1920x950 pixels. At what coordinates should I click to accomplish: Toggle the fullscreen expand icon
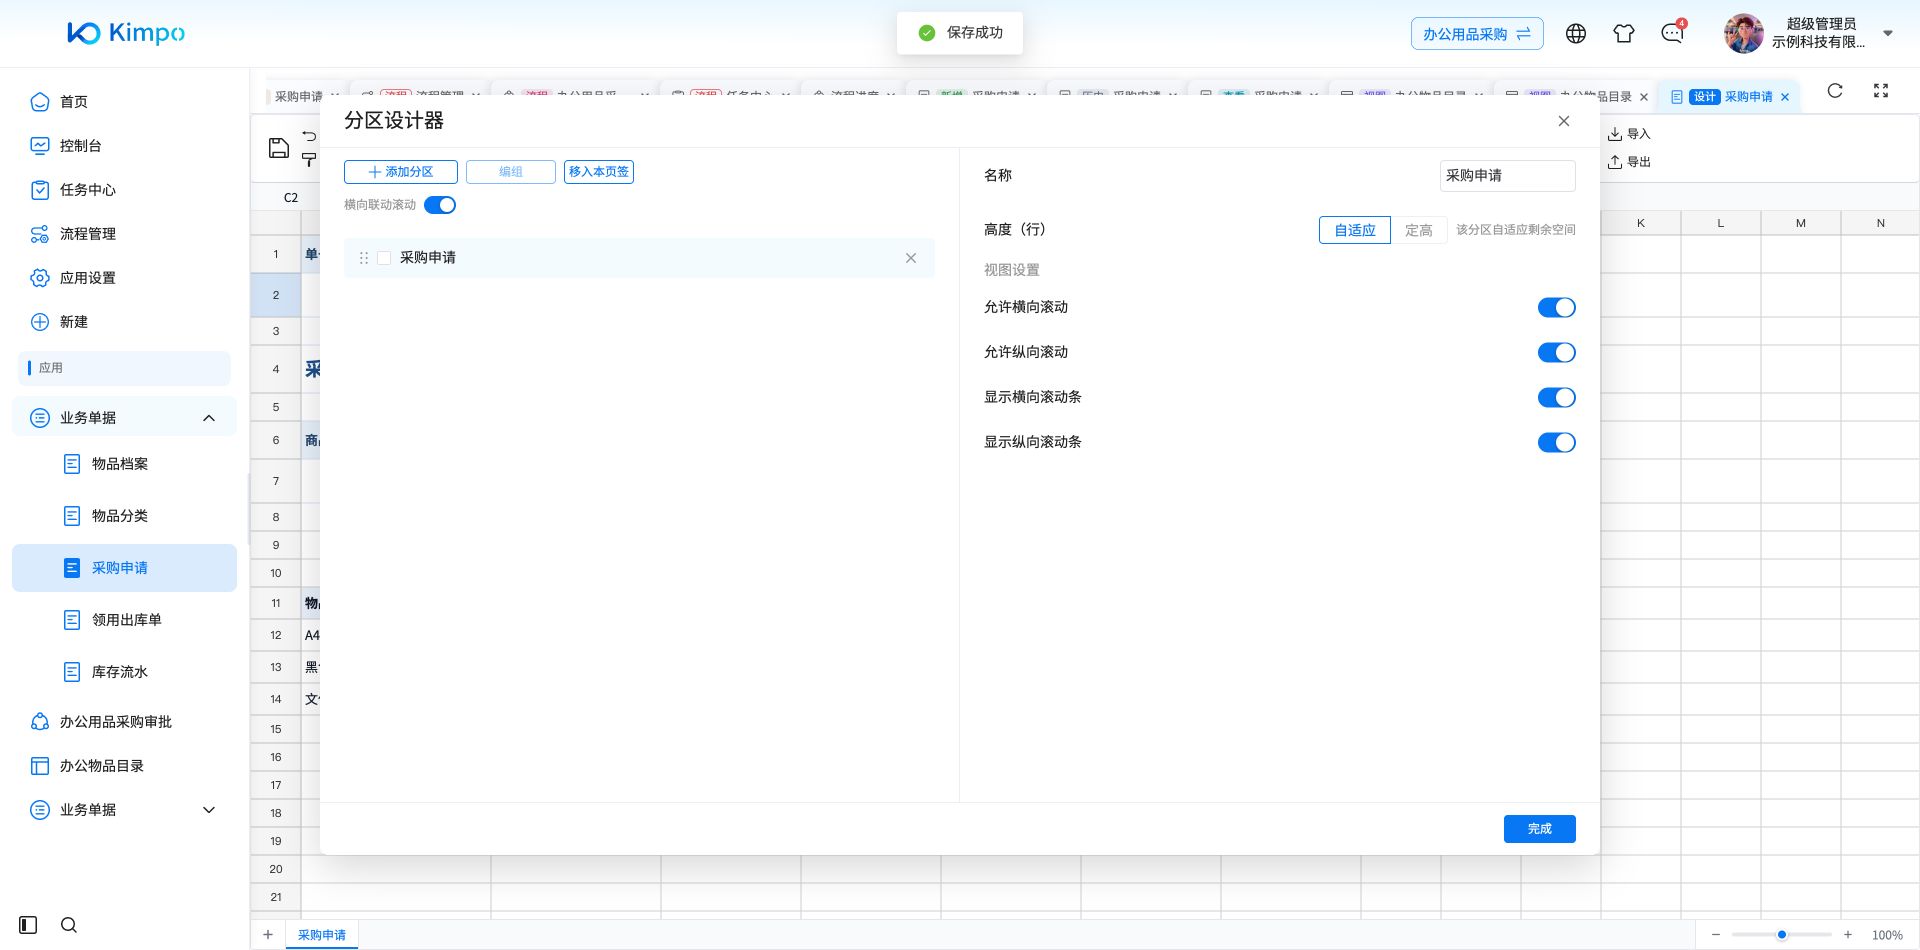[x=1881, y=91]
